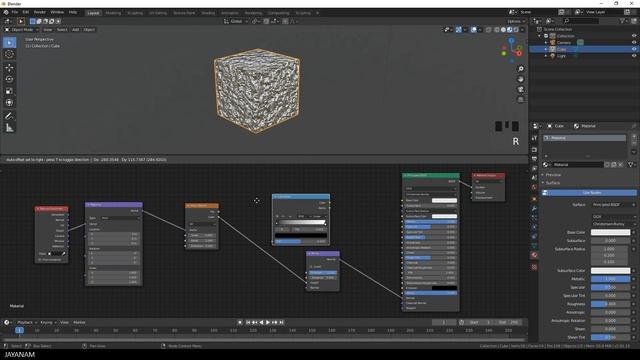Hide the Camera with its eye icon

(634, 42)
